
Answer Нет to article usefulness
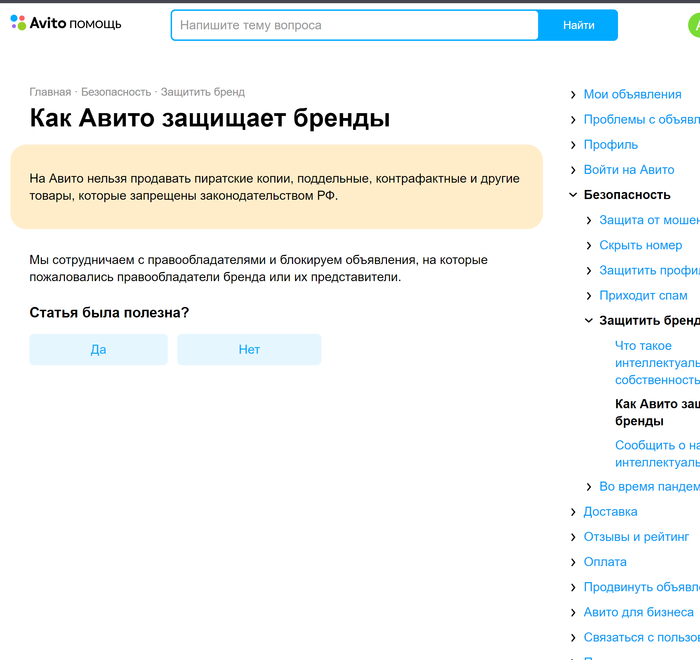249,349
